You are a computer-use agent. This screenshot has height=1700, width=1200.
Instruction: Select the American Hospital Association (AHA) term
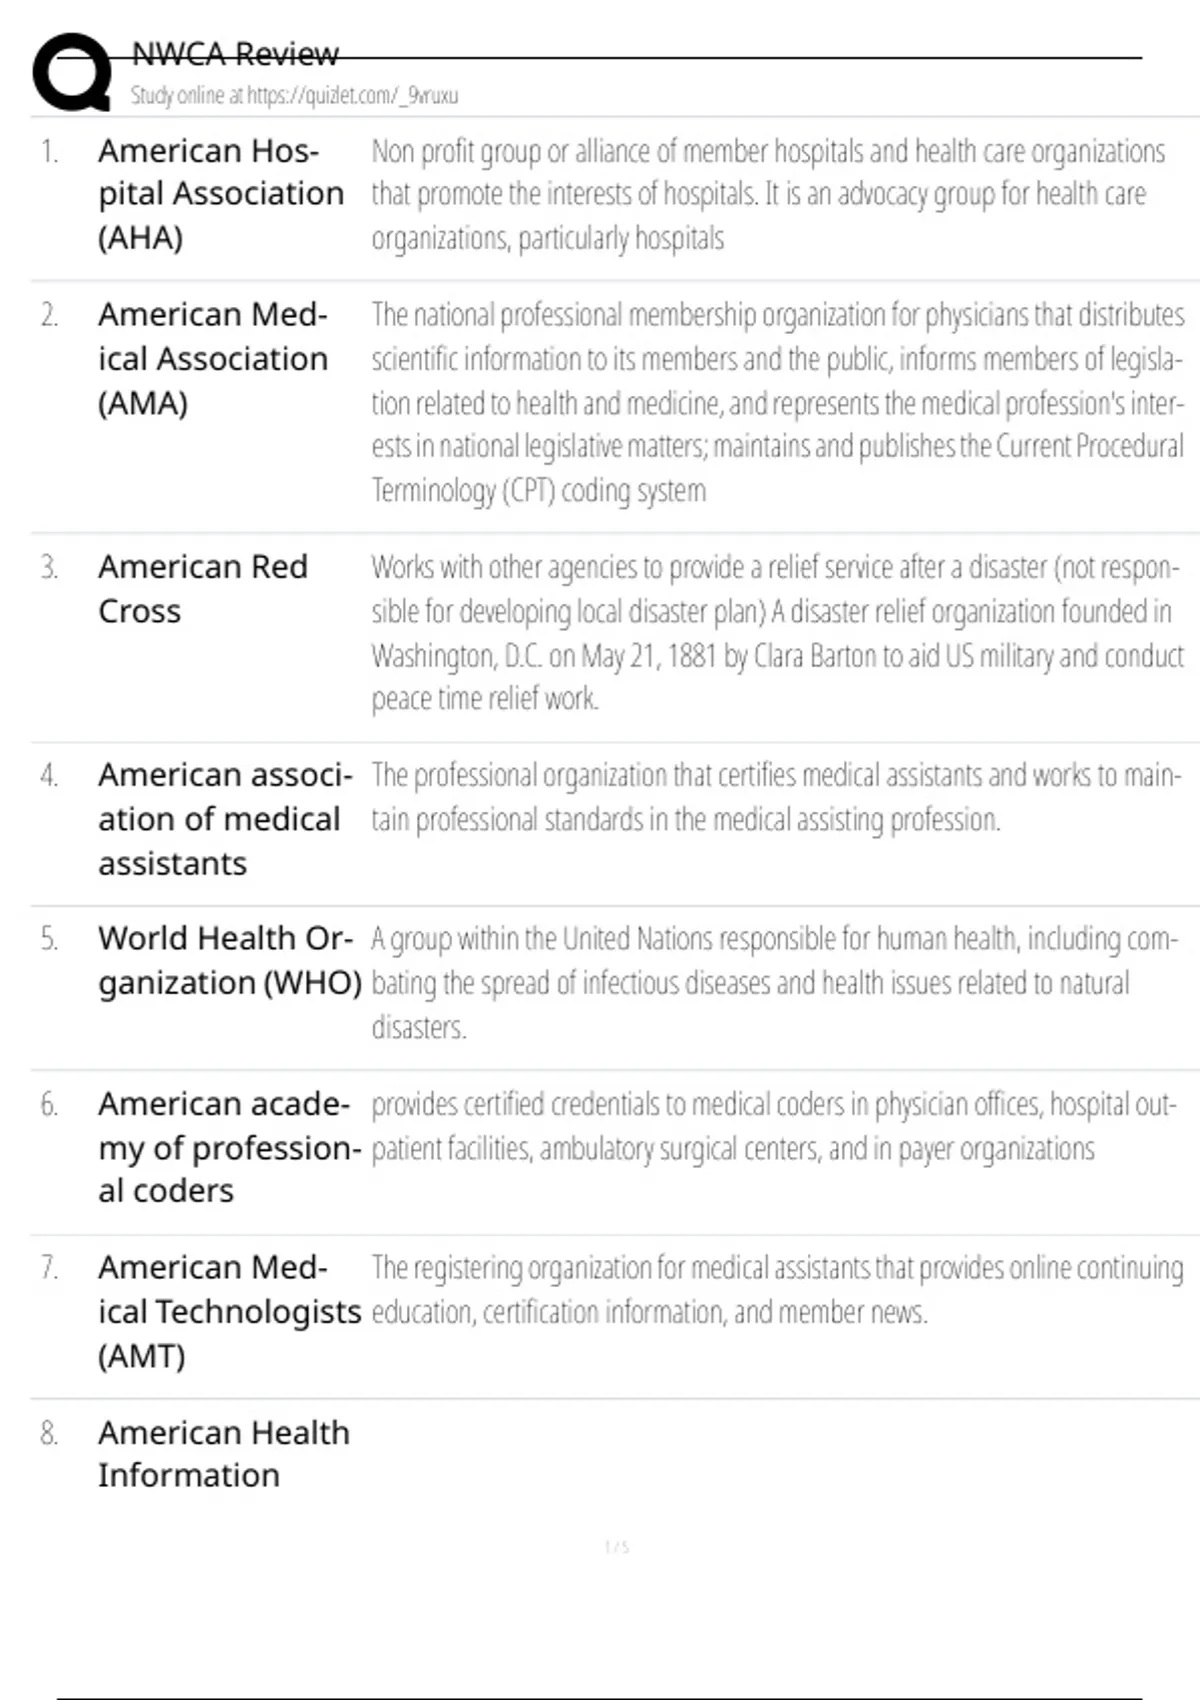pos(220,194)
